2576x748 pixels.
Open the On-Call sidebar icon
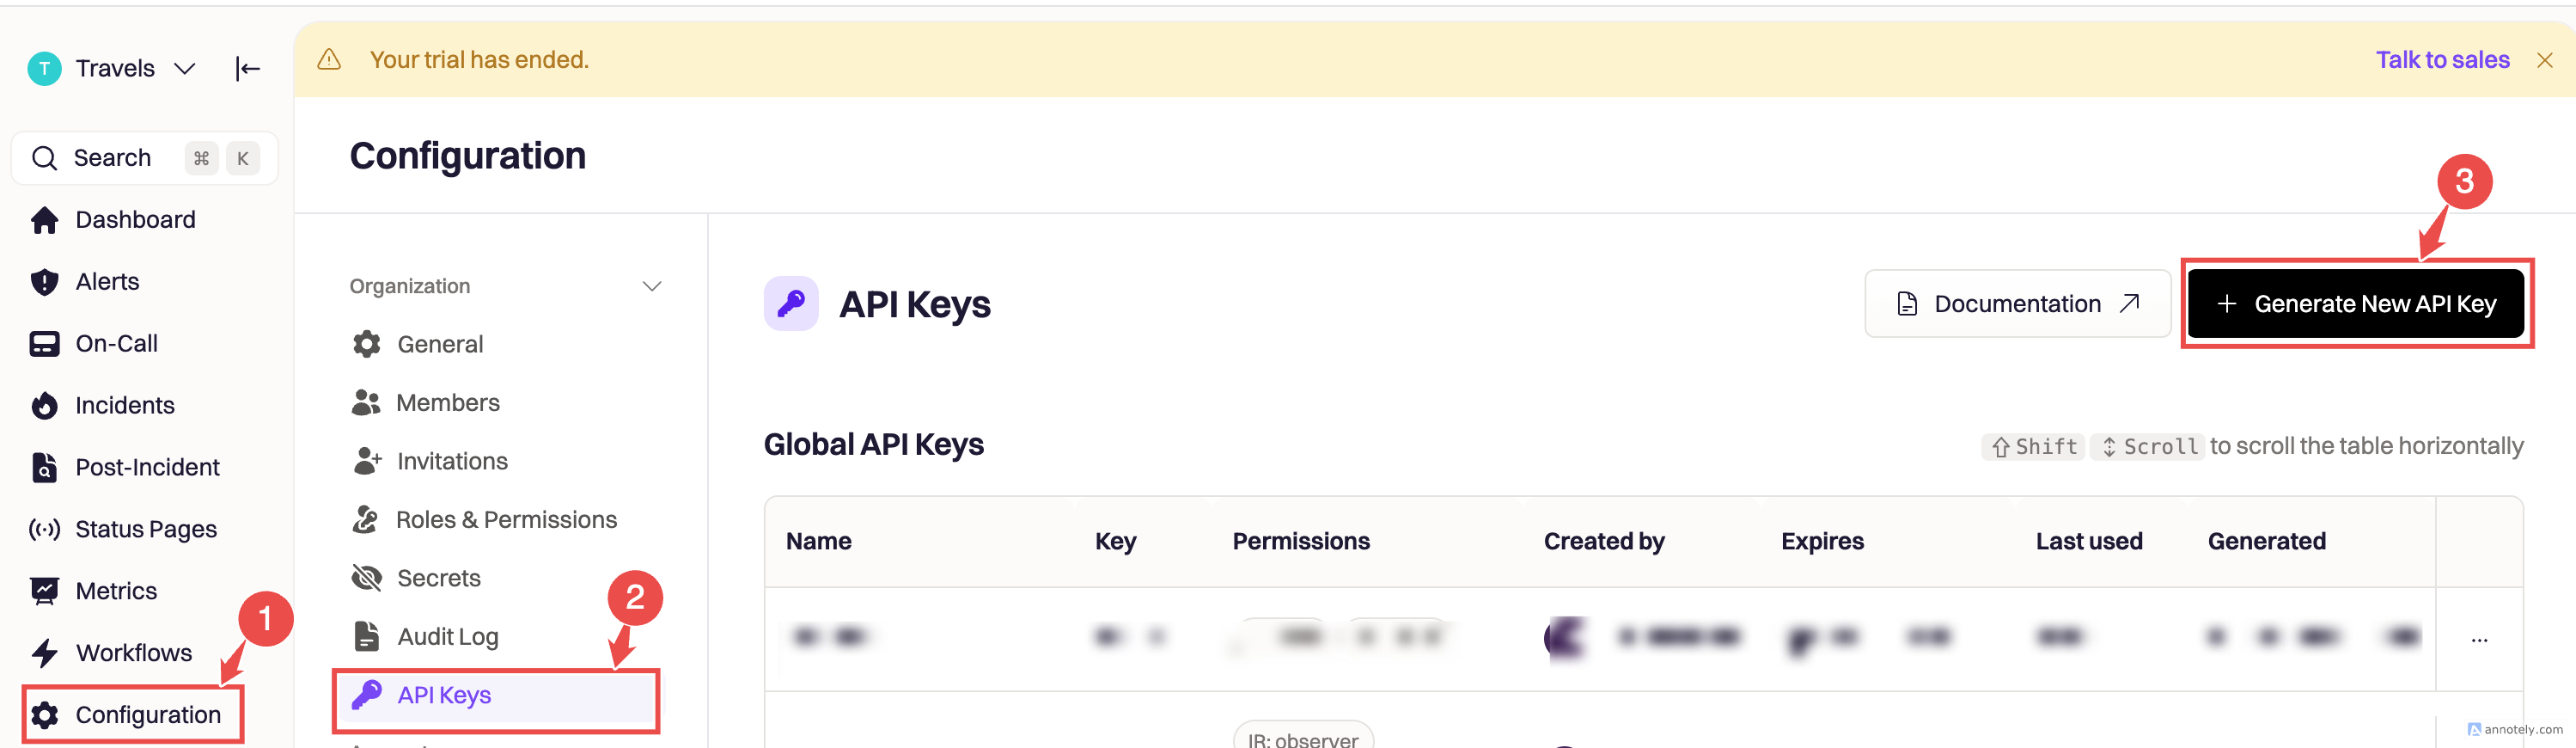[44, 344]
